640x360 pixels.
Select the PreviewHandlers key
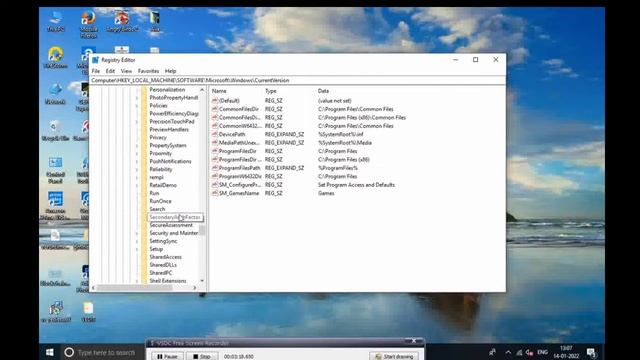pyautogui.click(x=169, y=129)
